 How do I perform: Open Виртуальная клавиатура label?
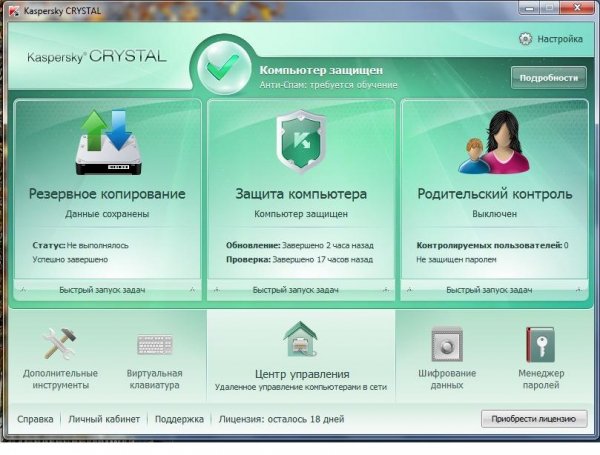[155, 379]
